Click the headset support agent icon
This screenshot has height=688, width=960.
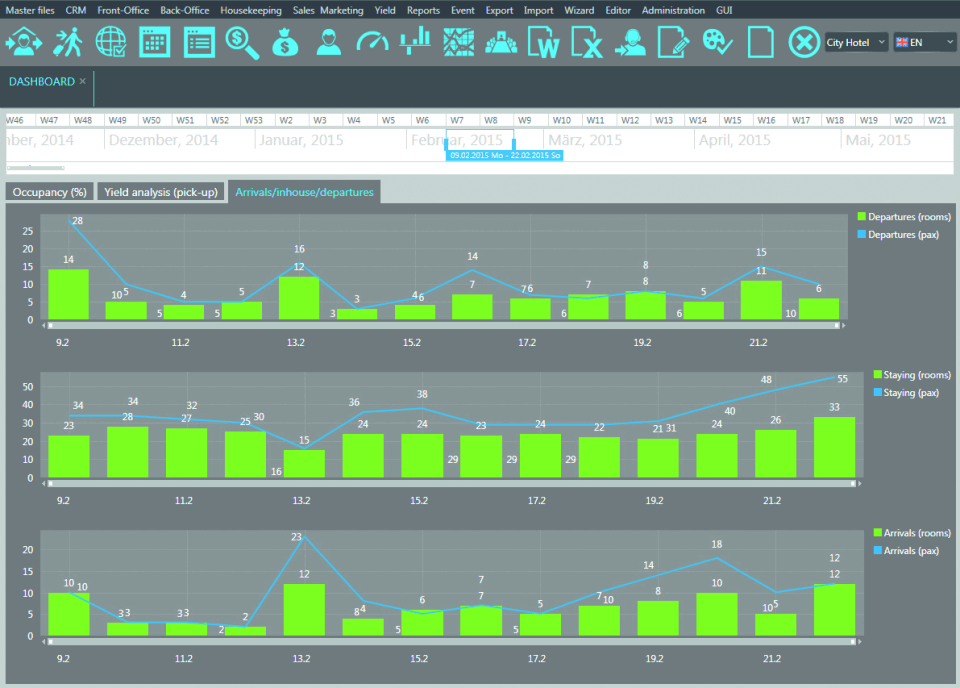pyautogui.click(x=630, y=42)
